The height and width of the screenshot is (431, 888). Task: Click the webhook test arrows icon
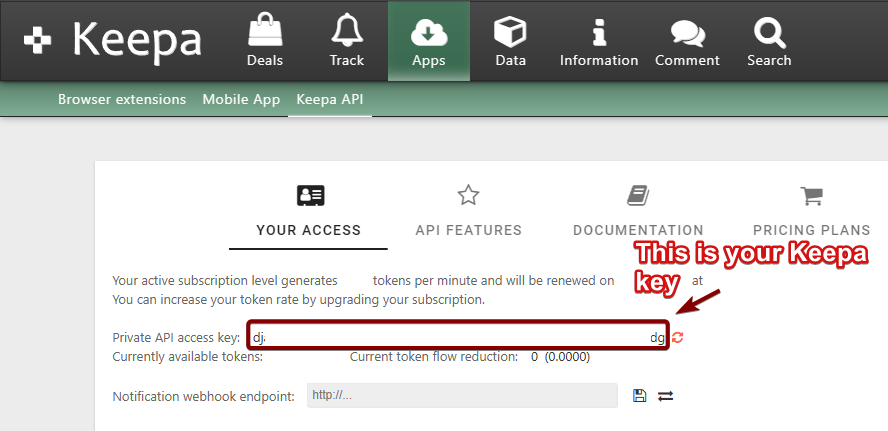click(665, 396)
